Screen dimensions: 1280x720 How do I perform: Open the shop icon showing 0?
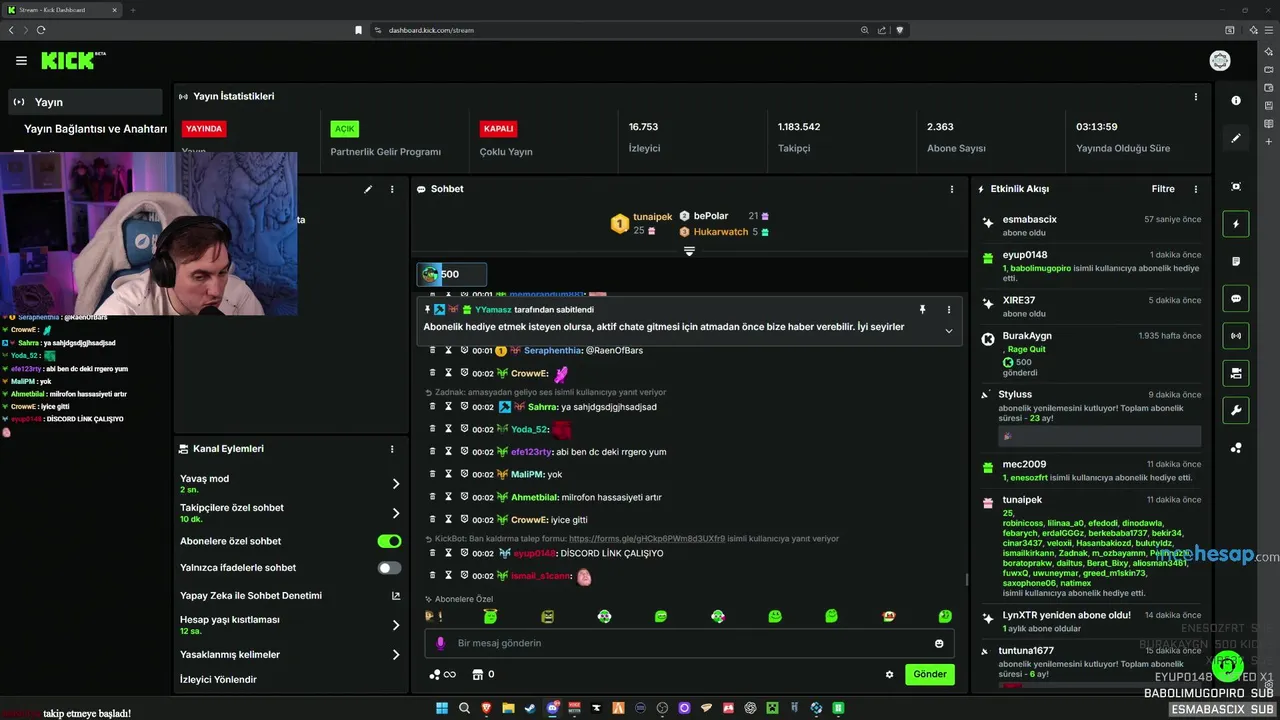484,674
